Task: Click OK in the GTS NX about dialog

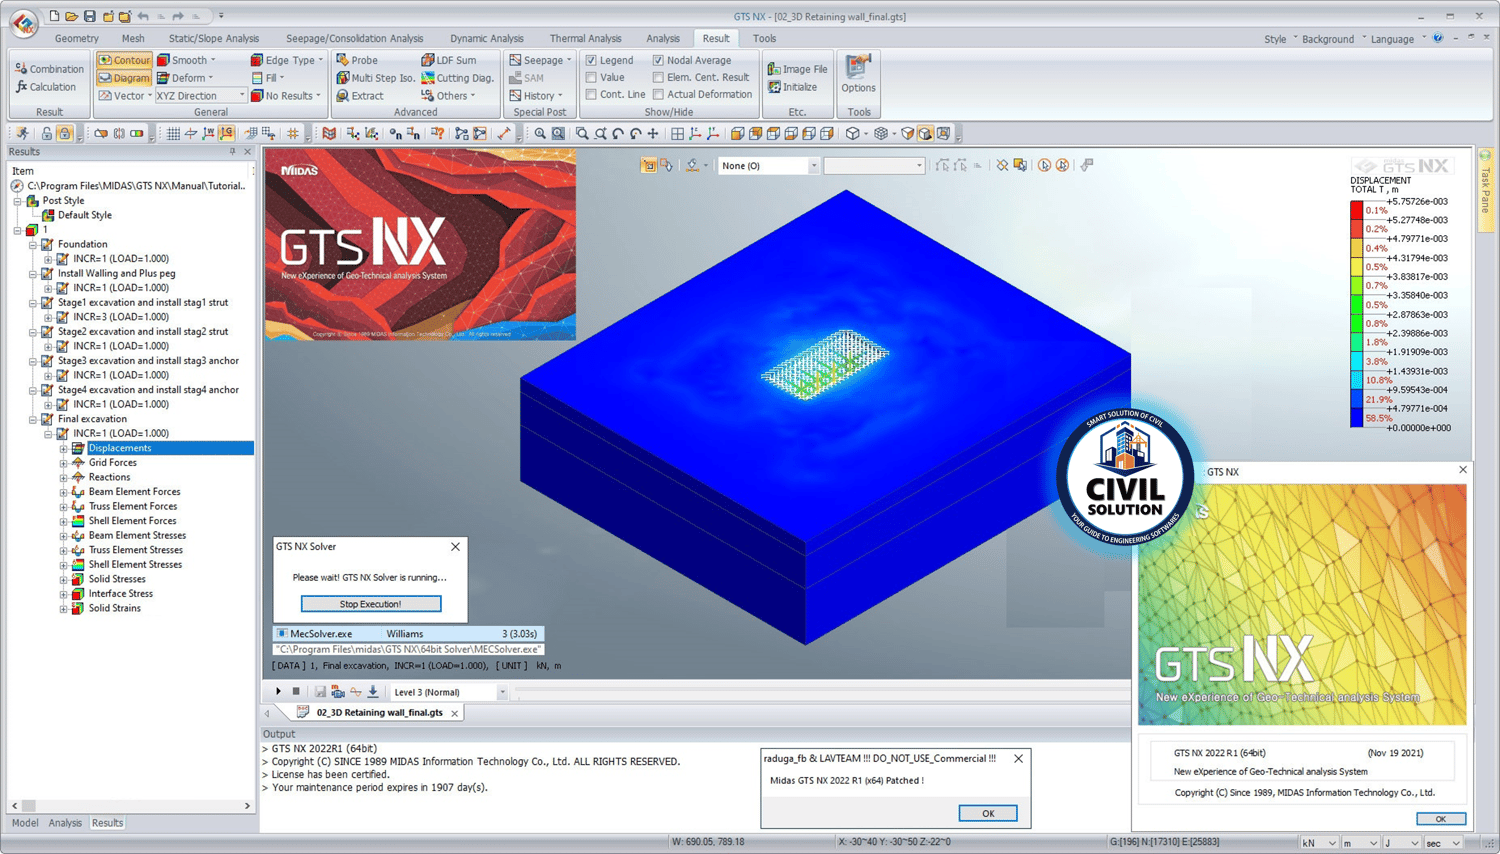Action: [x=1441, y=819]
